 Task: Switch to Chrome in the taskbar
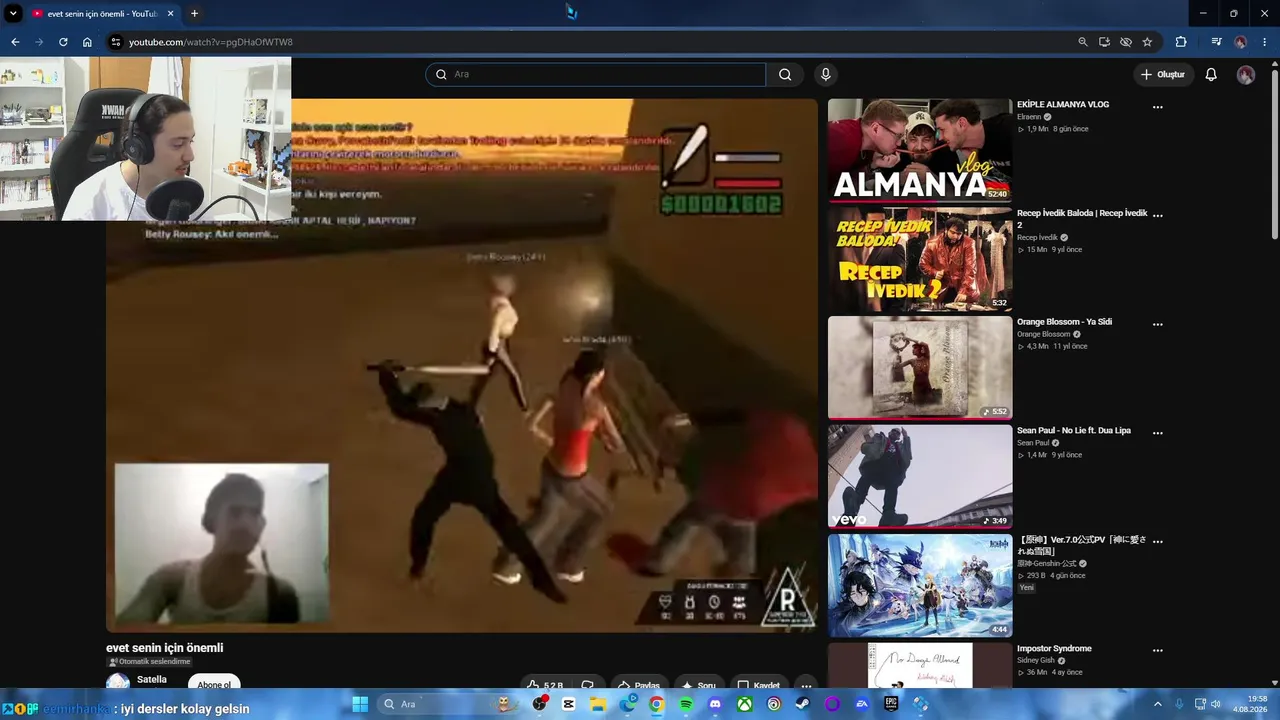656,704
